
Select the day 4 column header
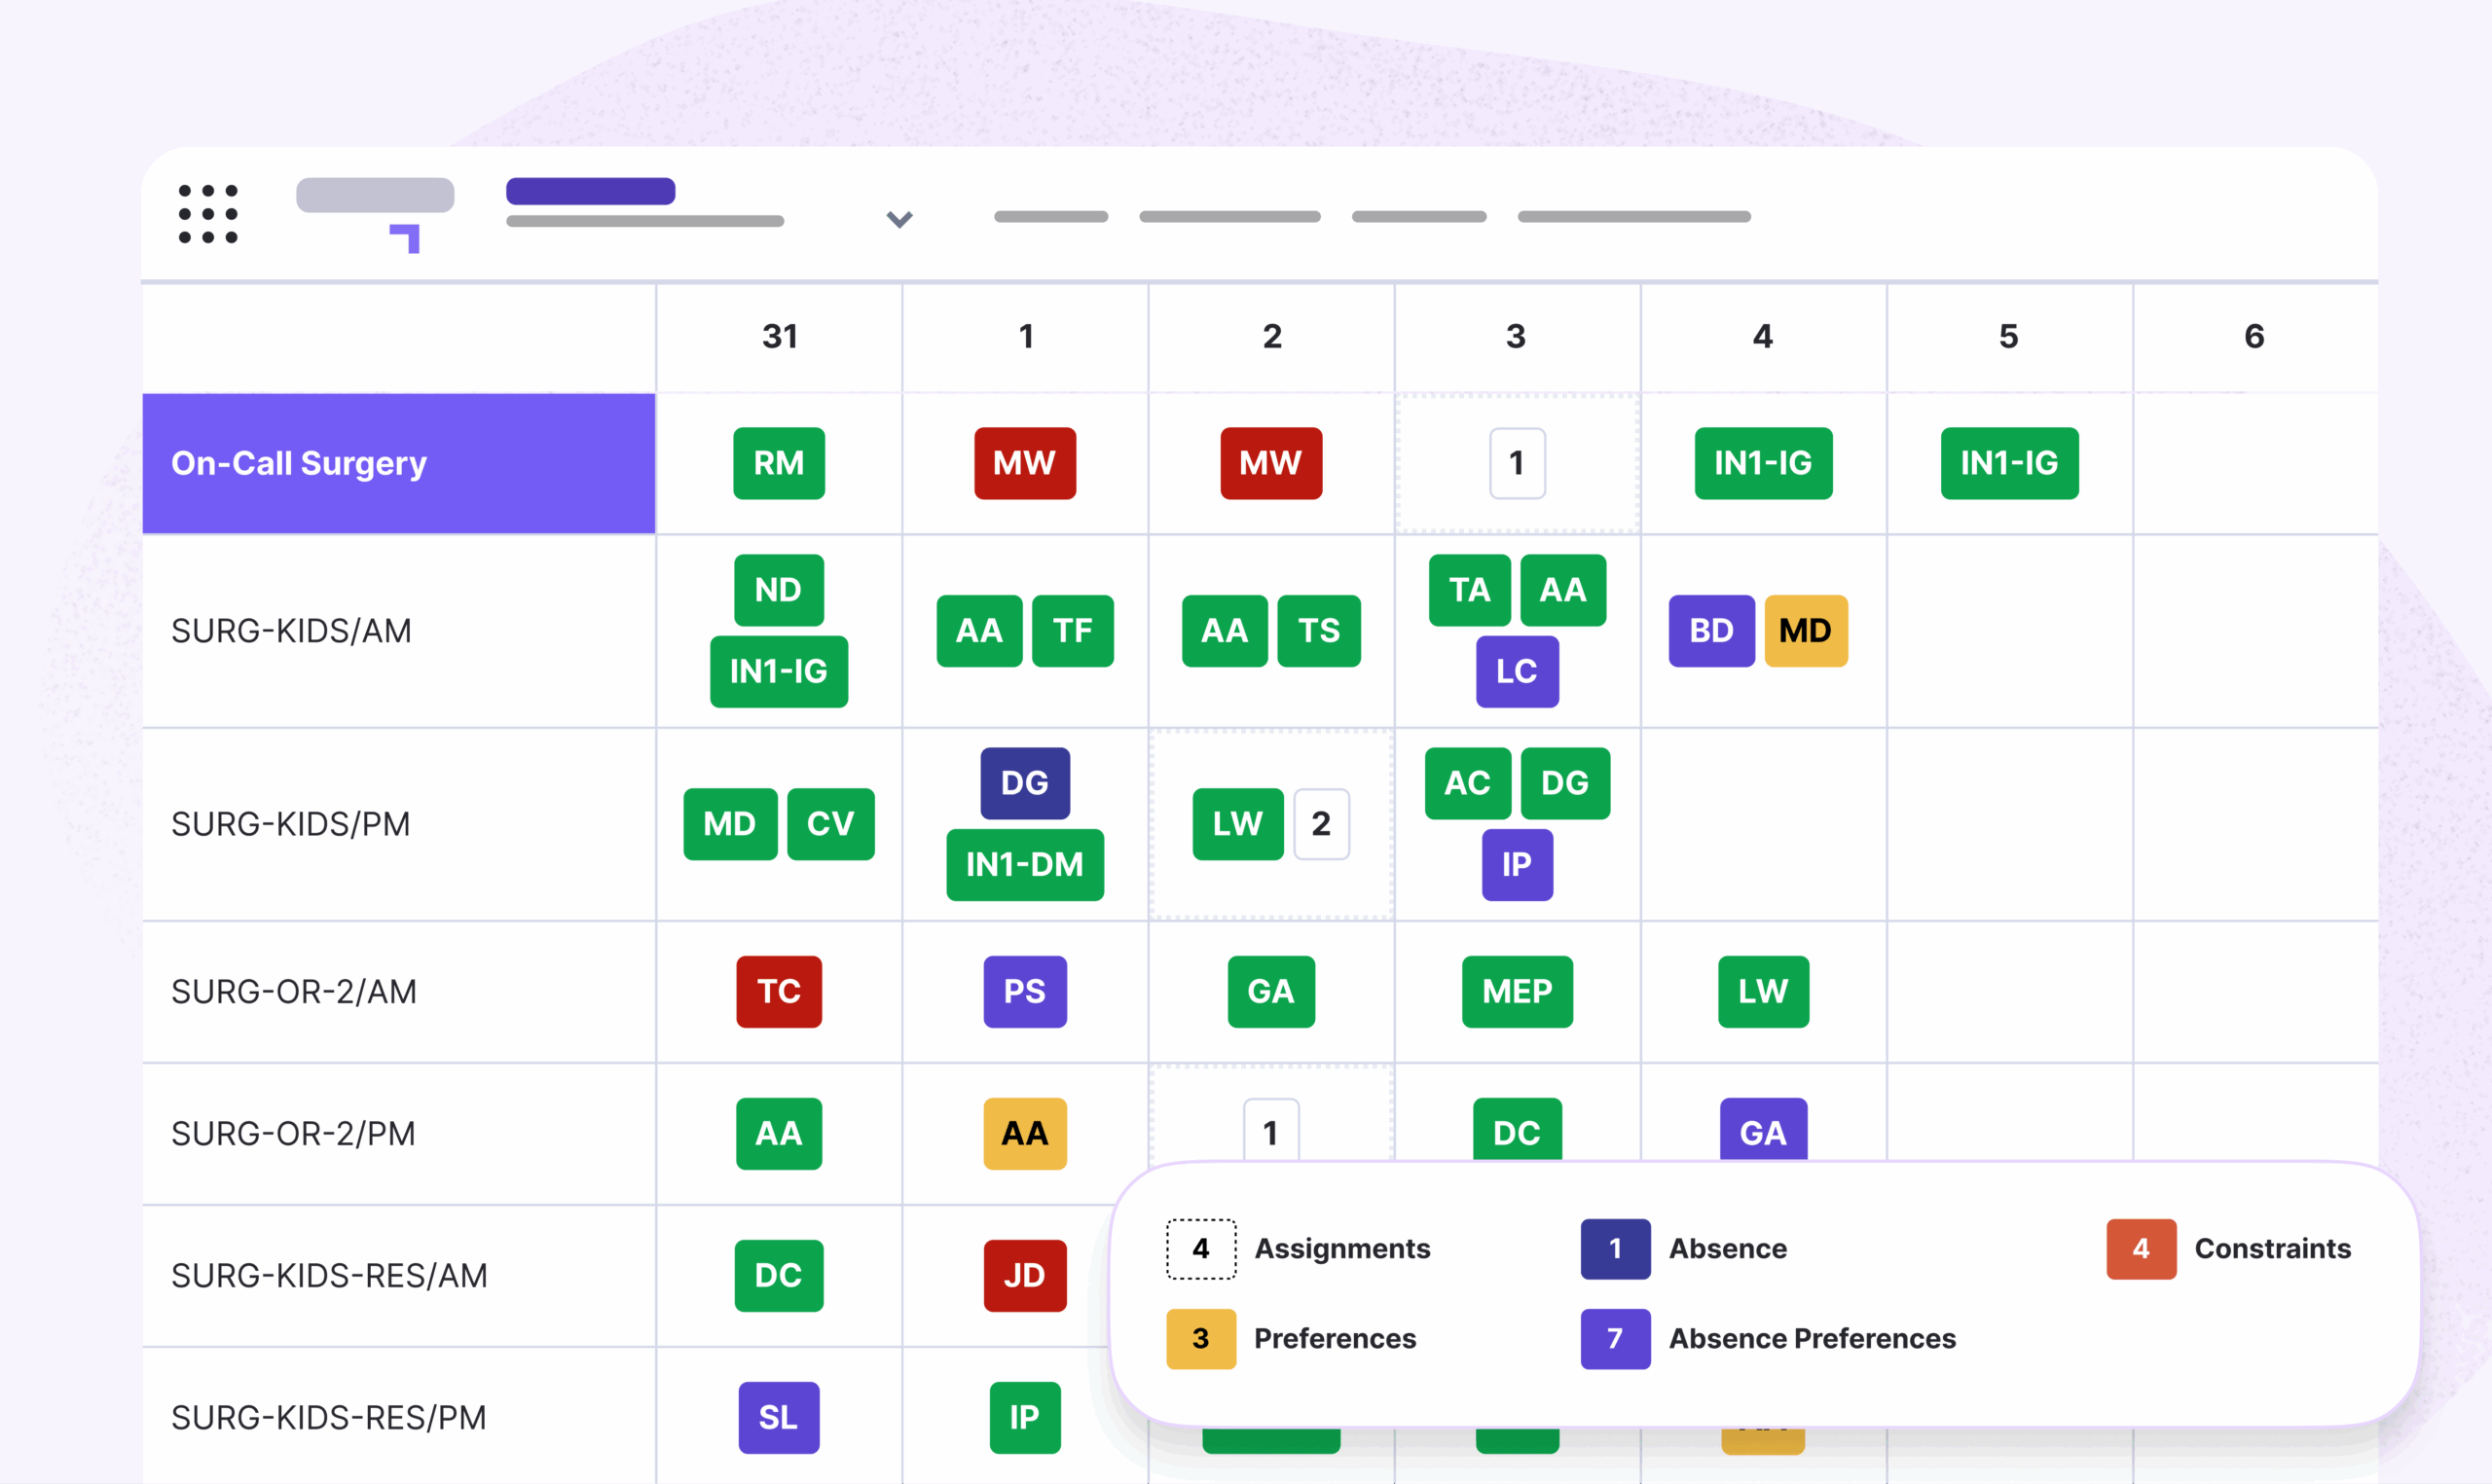[1762, 336]
